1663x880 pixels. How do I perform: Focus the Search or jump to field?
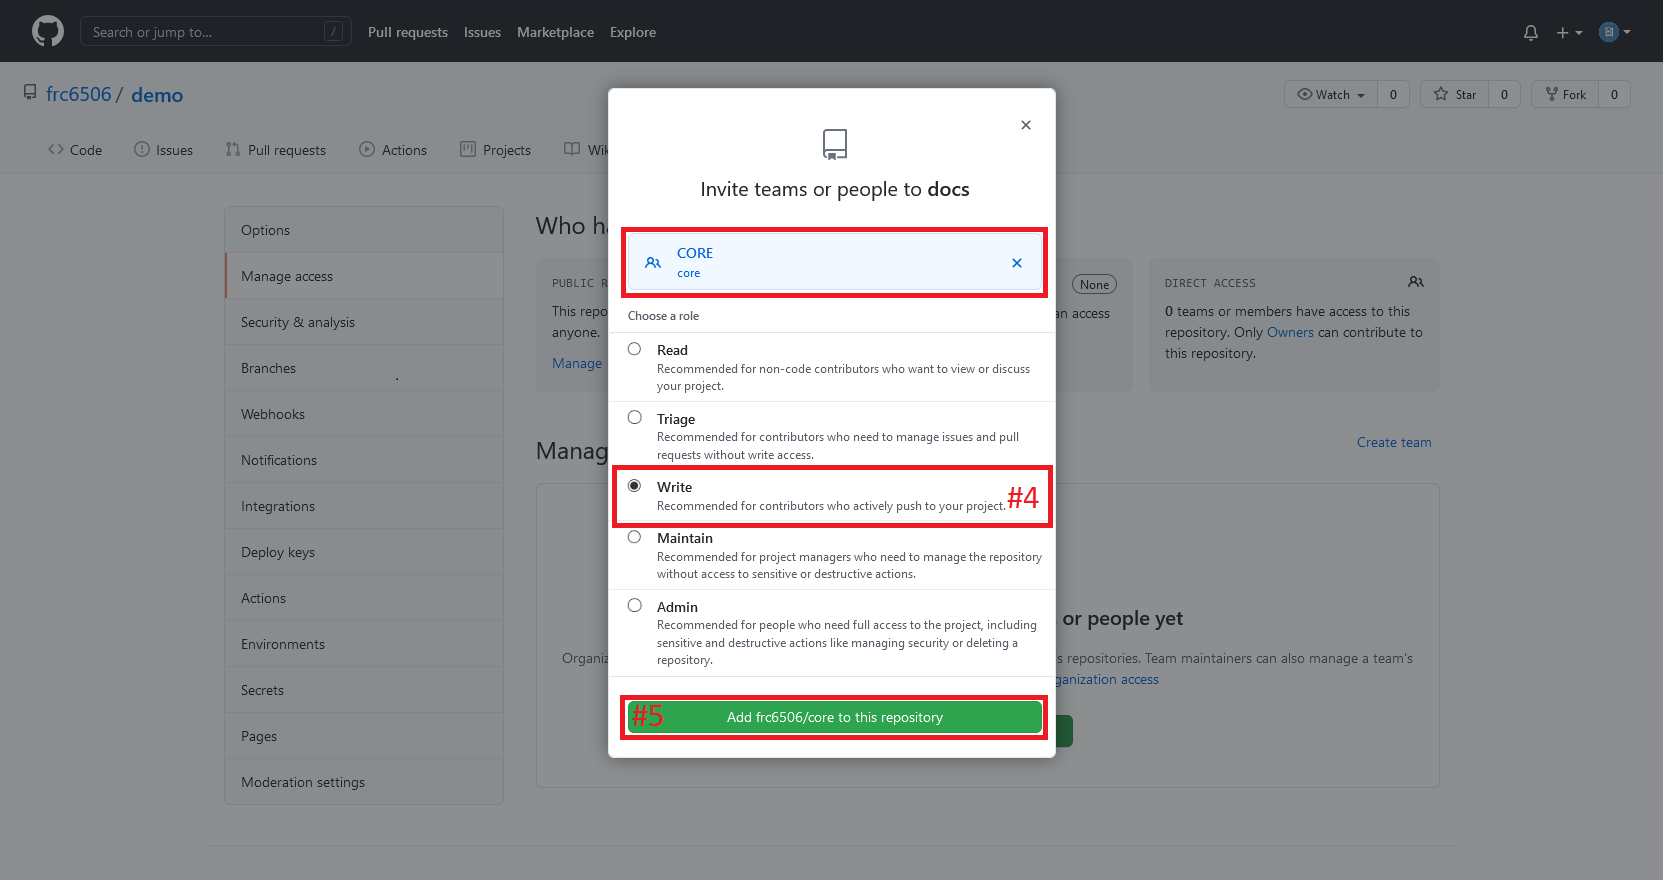coord(215,32)
